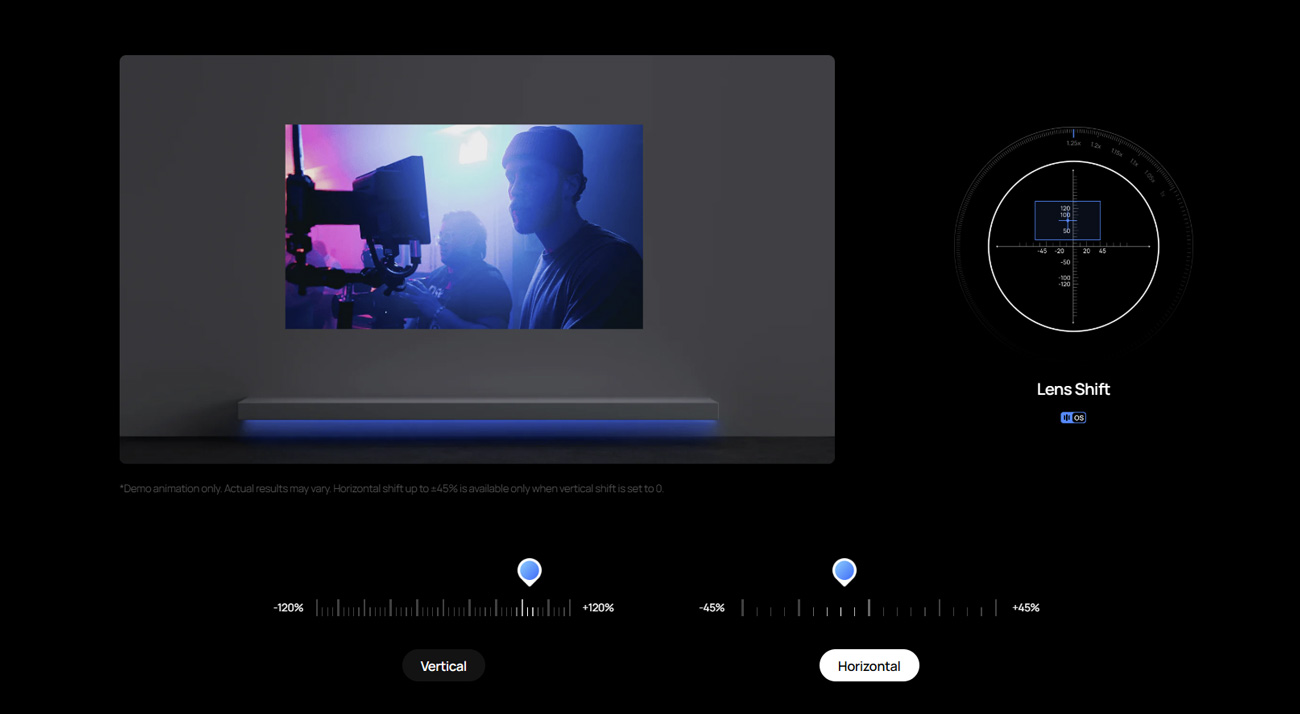
Task: Click the projected film image on the wall
Action: point(464,227)
